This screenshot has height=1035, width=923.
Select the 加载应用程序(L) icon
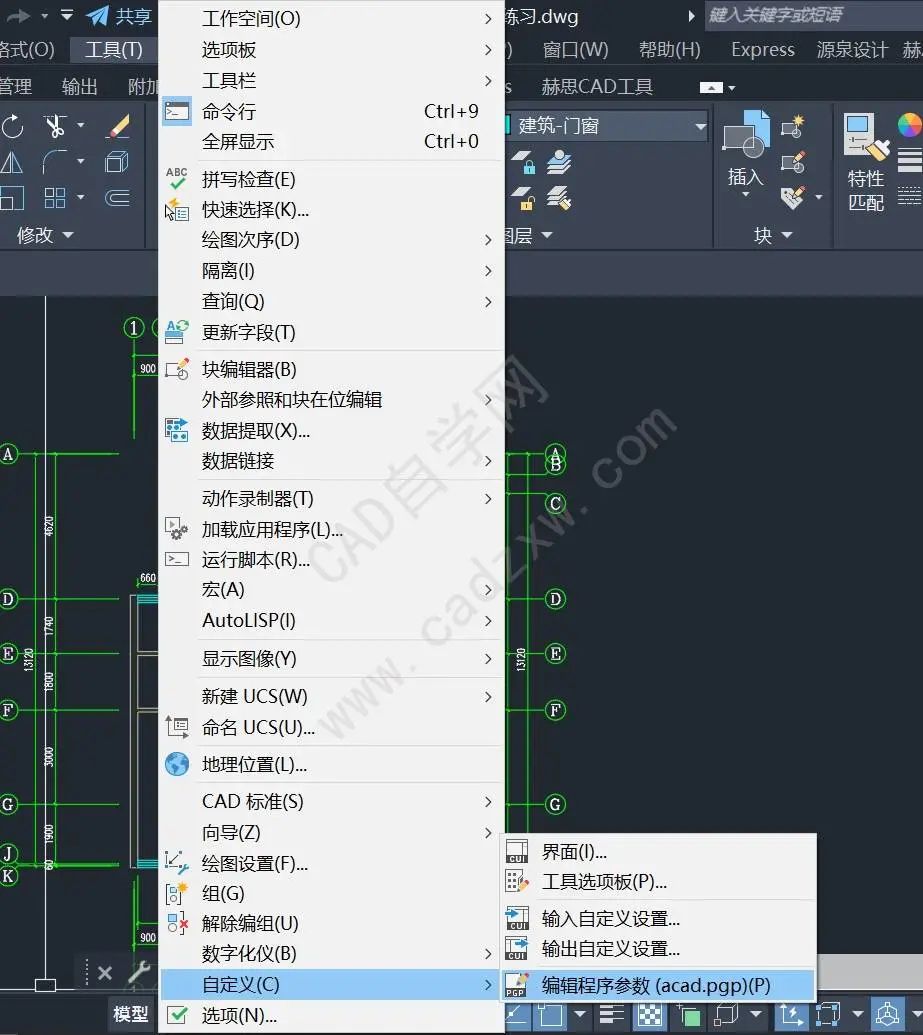tap(178, 530)
